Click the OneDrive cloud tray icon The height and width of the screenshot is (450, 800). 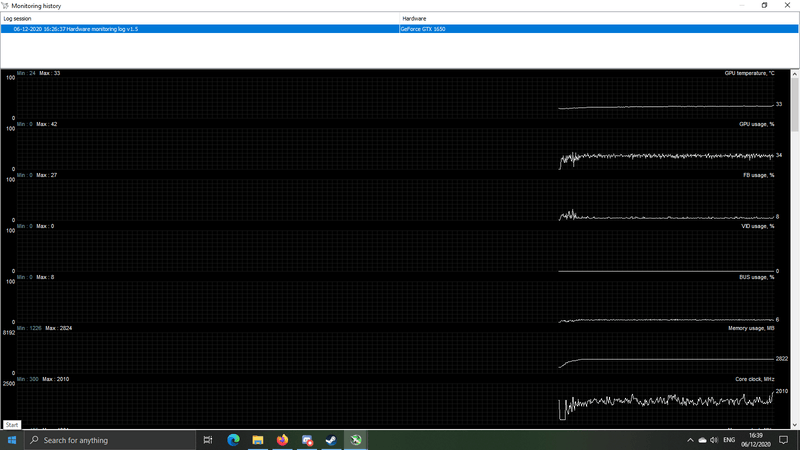pos(703,440)
